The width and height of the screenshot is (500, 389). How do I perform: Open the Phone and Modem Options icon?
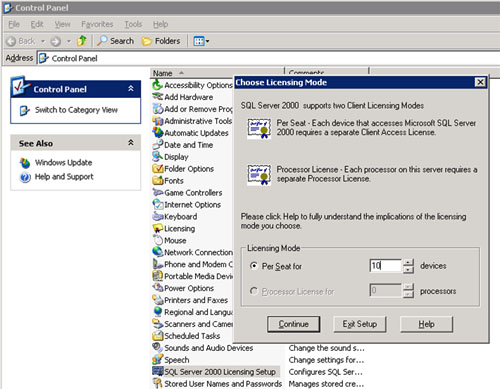[157, 264]
